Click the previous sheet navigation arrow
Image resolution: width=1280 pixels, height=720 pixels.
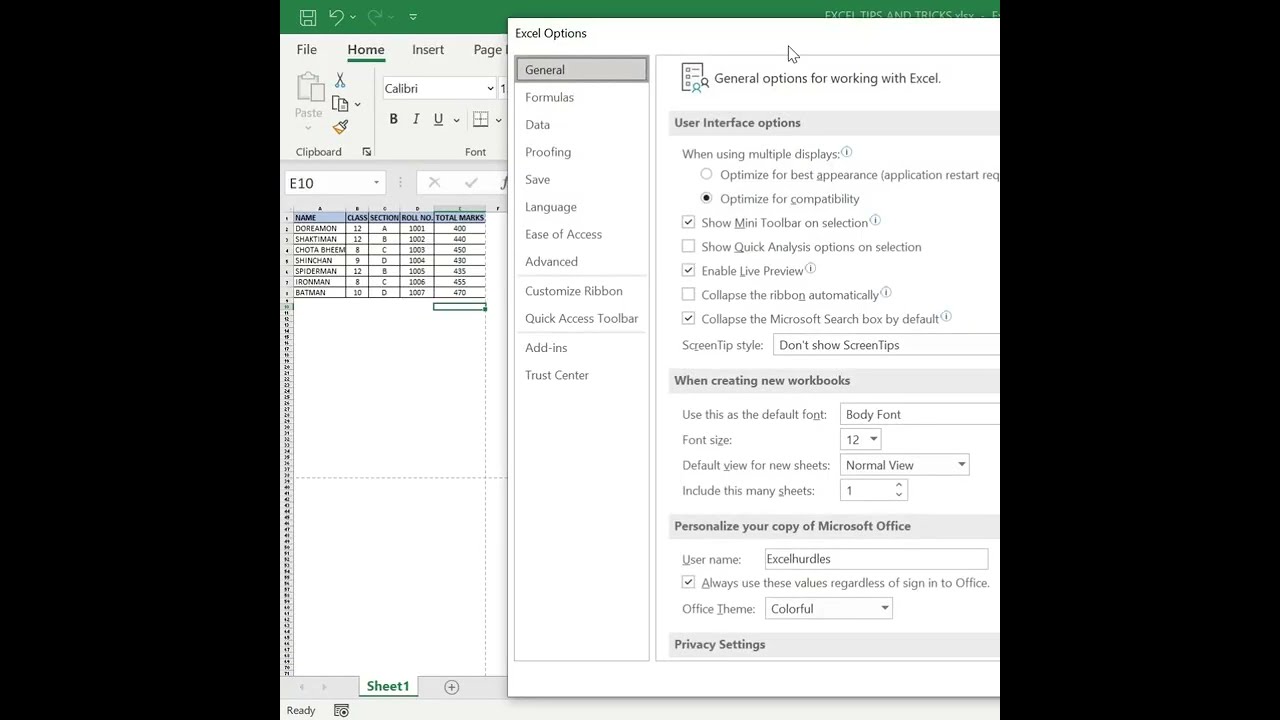click(x=302, y=687)
